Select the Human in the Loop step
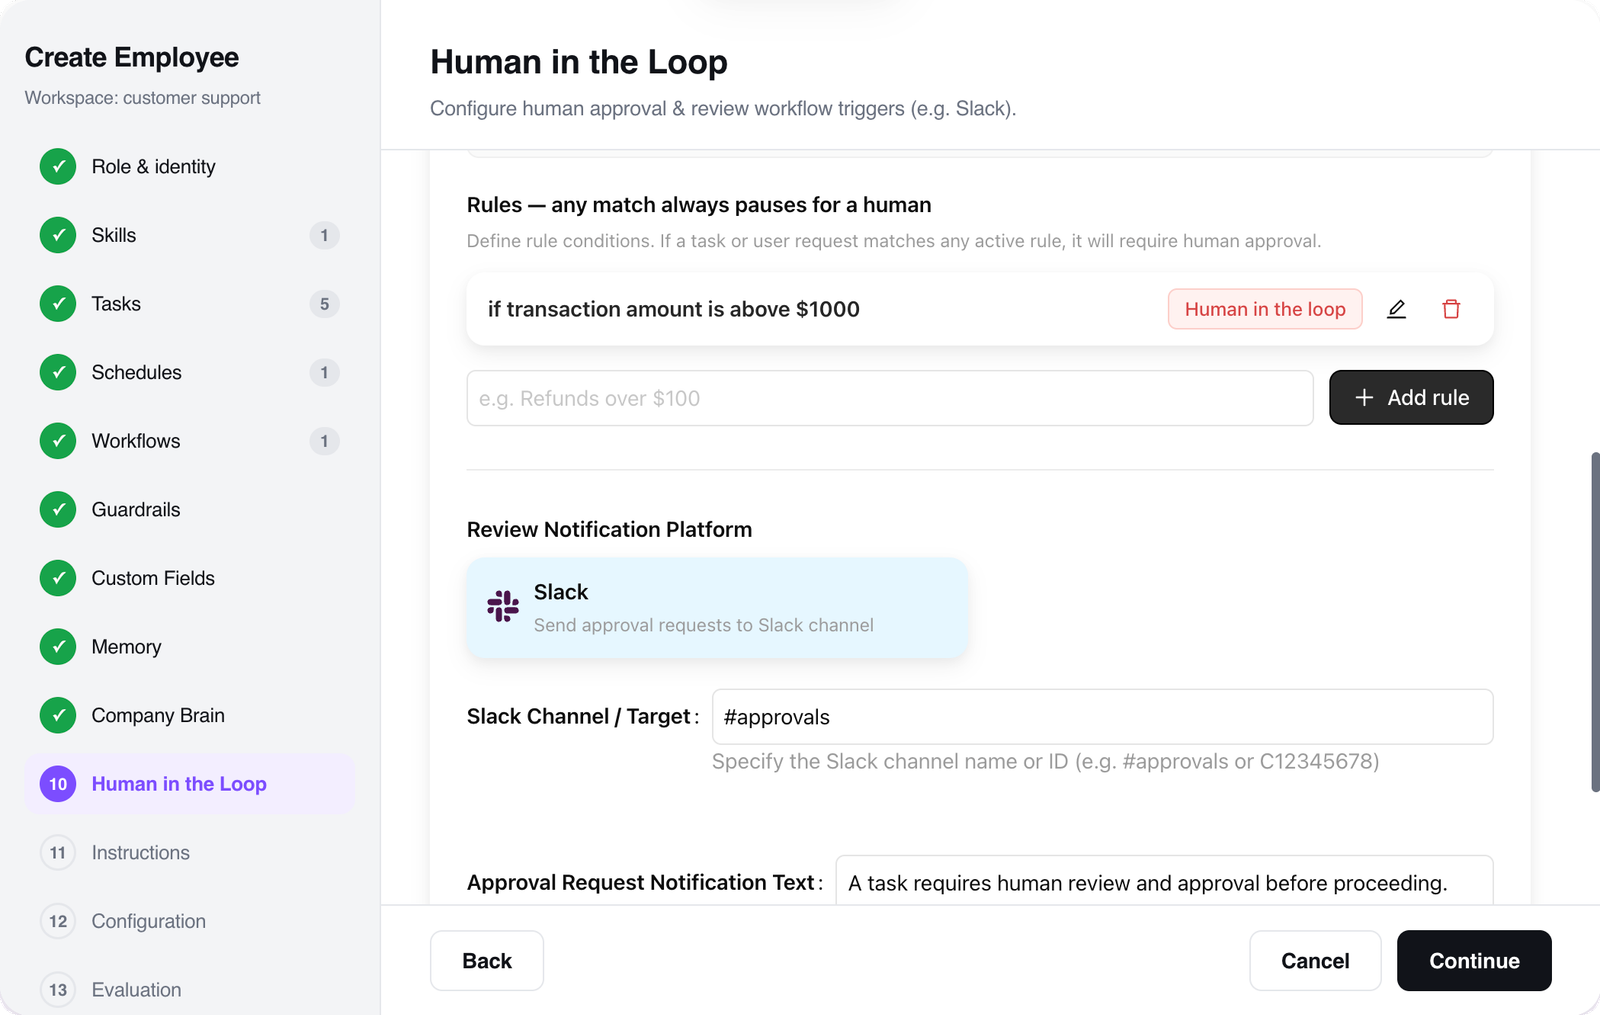Image resolution: width=1600 pixels, height=1015 pixels. pyautogui.click(x=190, y=784)
